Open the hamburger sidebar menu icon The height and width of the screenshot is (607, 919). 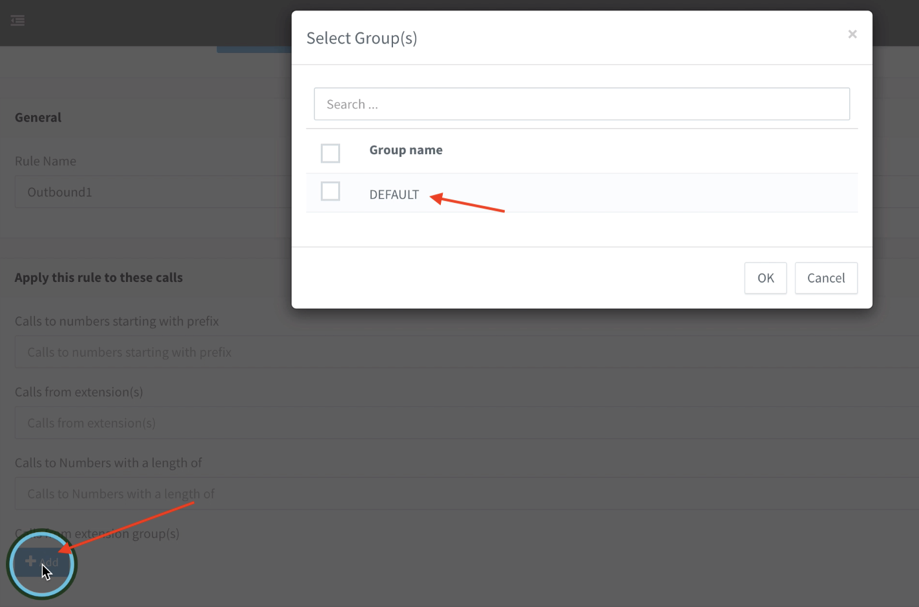coord(18,20)
